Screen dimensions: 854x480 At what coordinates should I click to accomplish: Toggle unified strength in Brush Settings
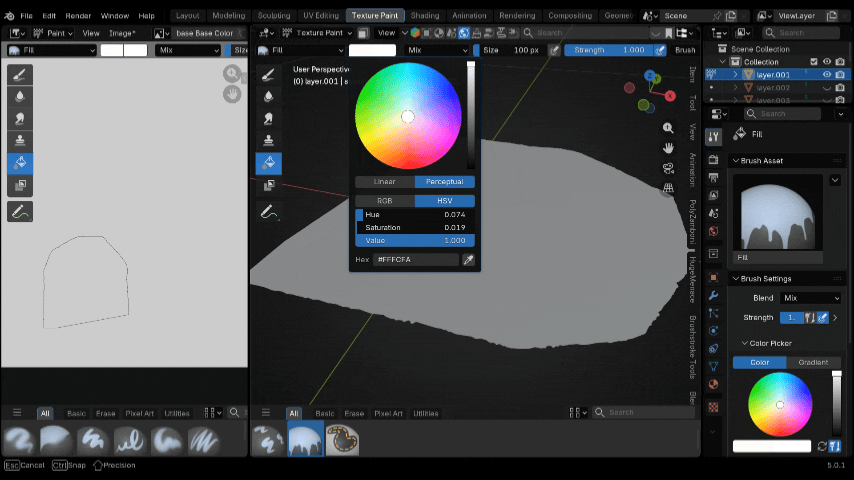[x=810, y=318]
